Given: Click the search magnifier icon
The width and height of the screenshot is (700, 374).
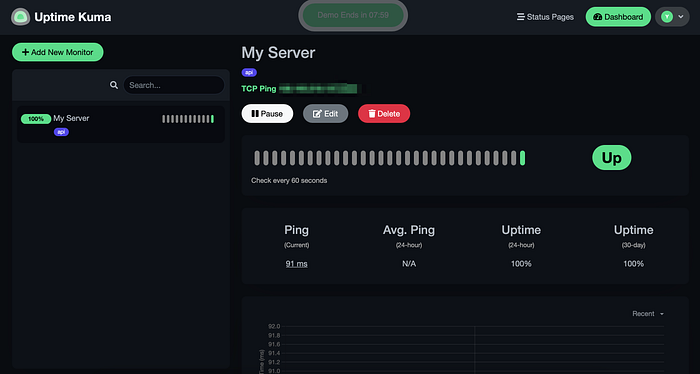Looking at the screenshot, I should [x=114, y=85].
